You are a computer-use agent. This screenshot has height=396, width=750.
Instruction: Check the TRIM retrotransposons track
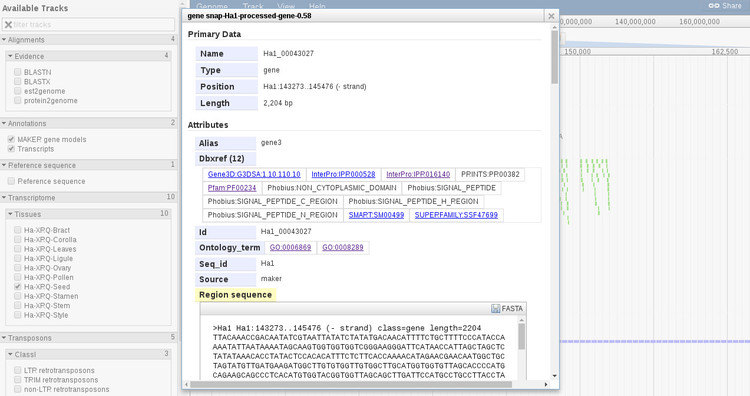click(18, 380)
